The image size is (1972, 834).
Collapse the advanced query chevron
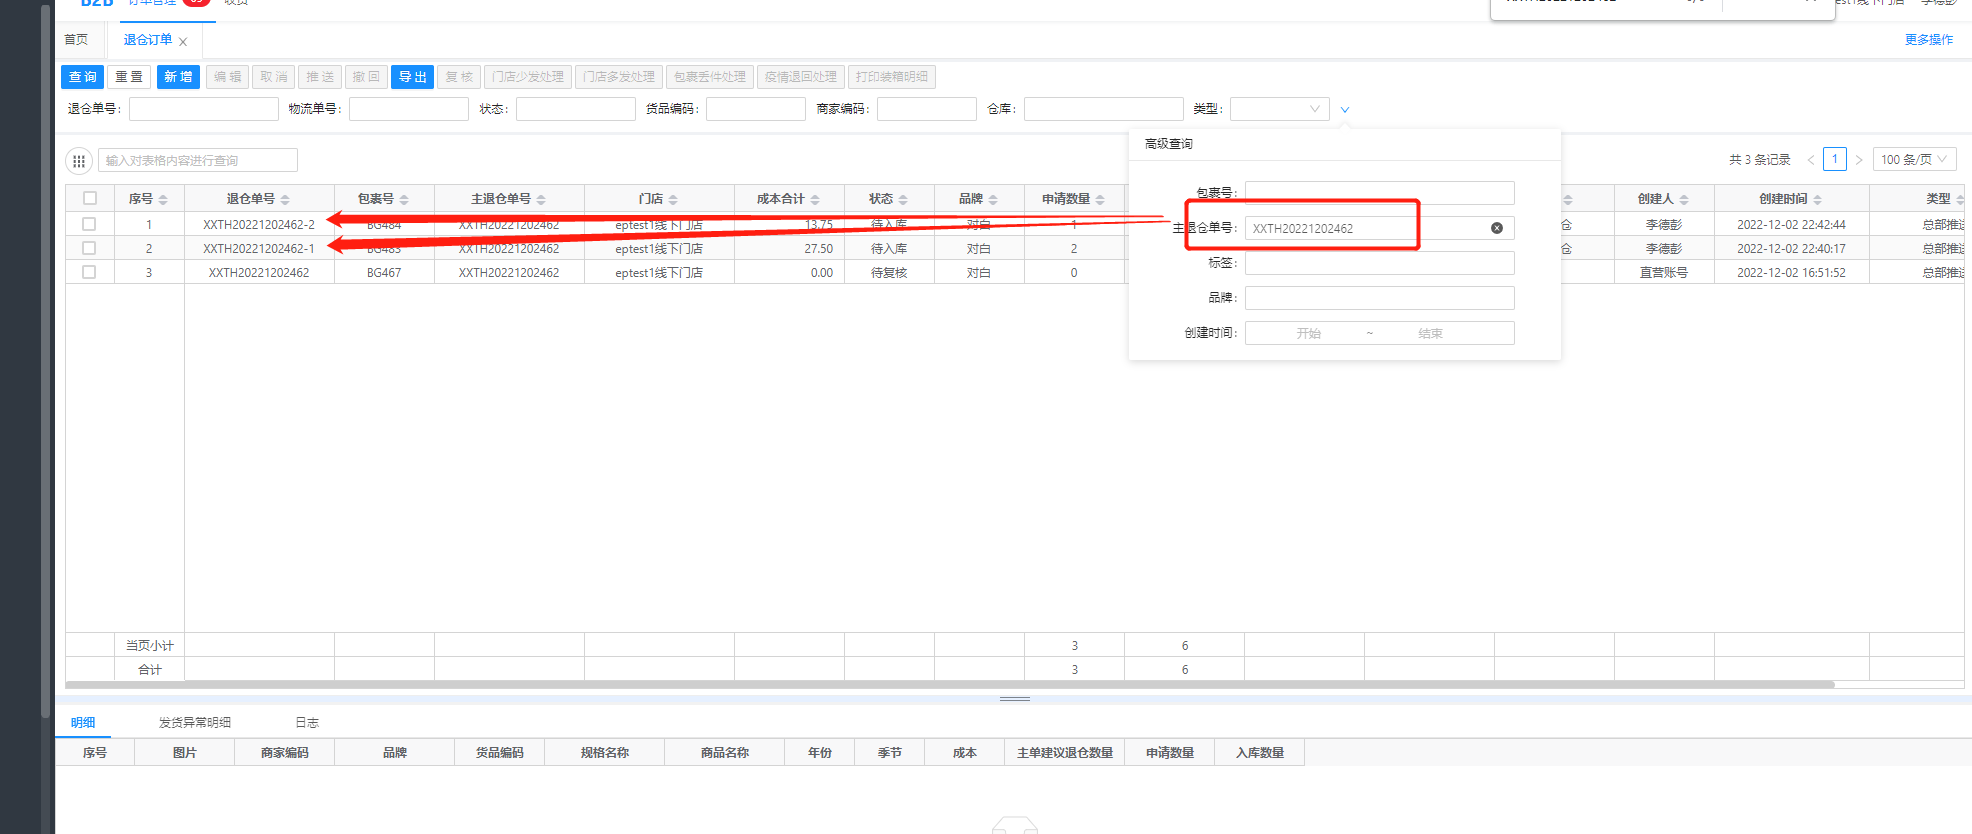tap(1345, 110)
